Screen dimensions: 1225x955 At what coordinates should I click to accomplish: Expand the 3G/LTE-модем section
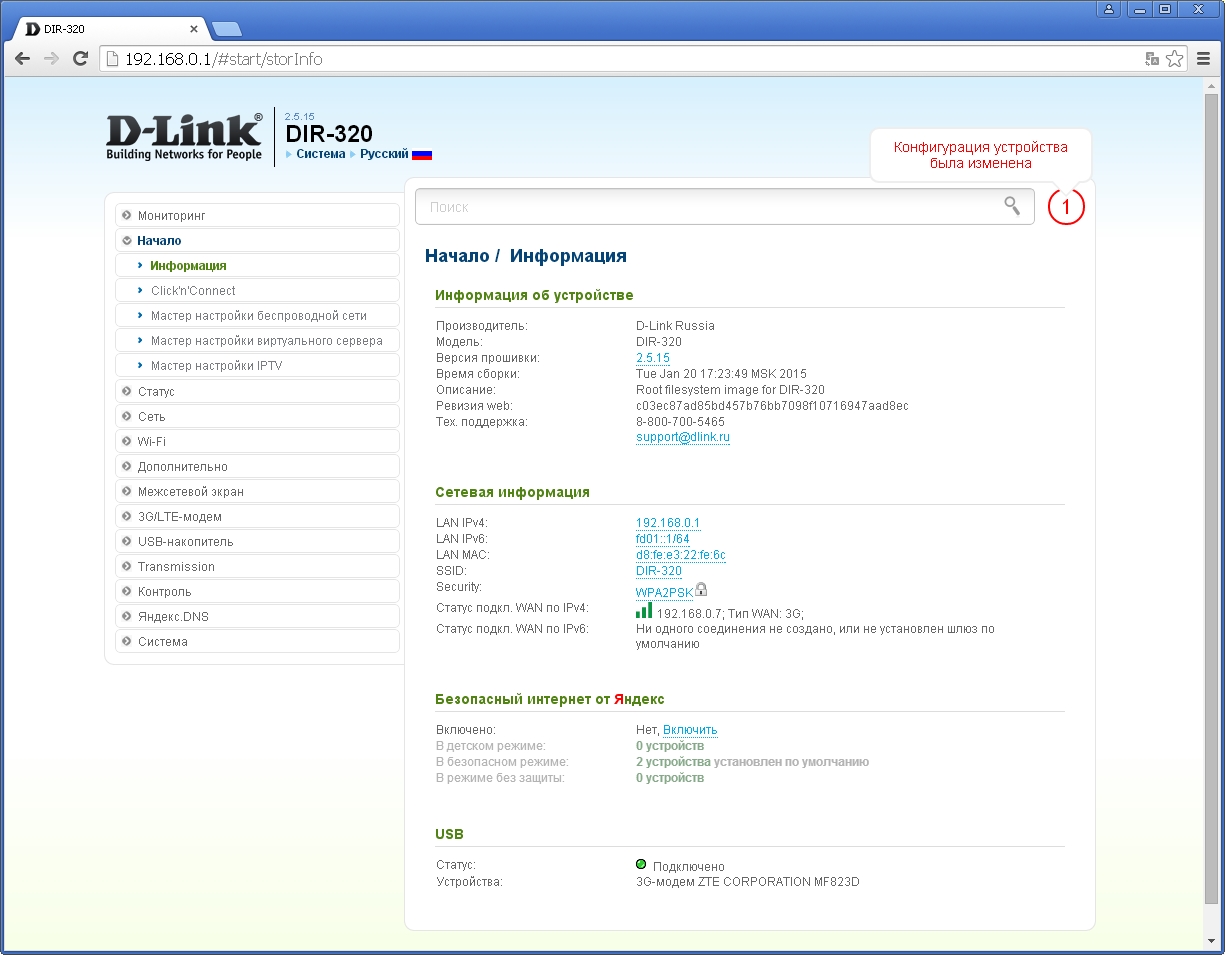click(257, 516)
